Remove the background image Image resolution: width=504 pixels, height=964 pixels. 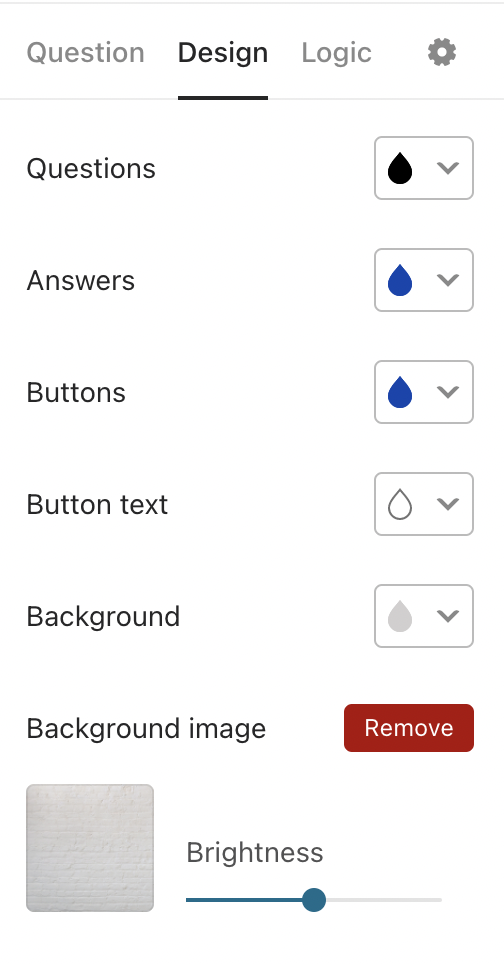(x=409, y=728)
